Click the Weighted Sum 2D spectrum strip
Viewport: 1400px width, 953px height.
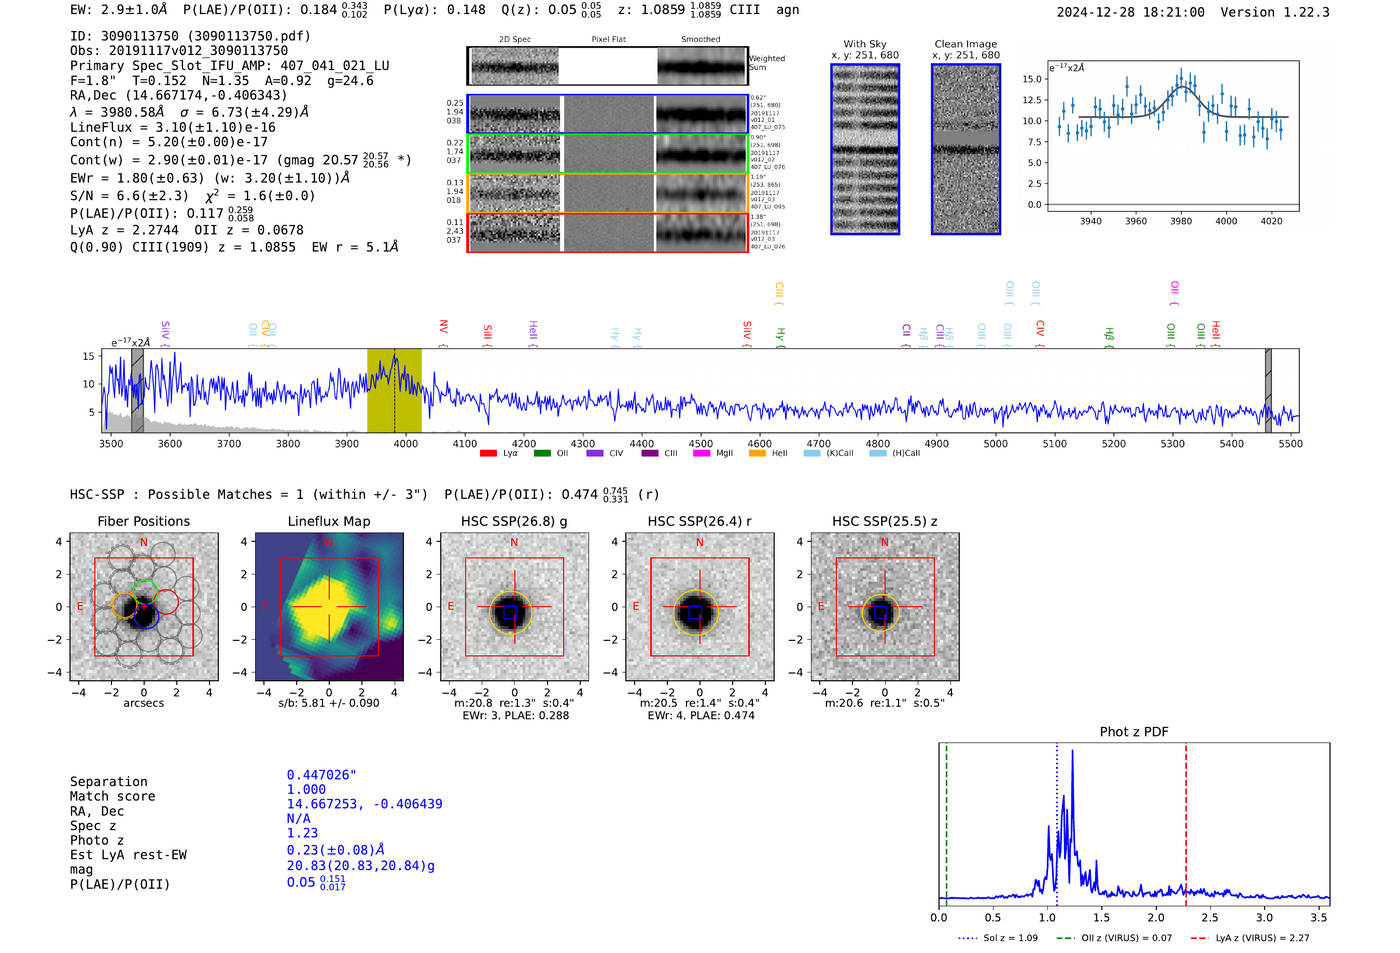608,66
